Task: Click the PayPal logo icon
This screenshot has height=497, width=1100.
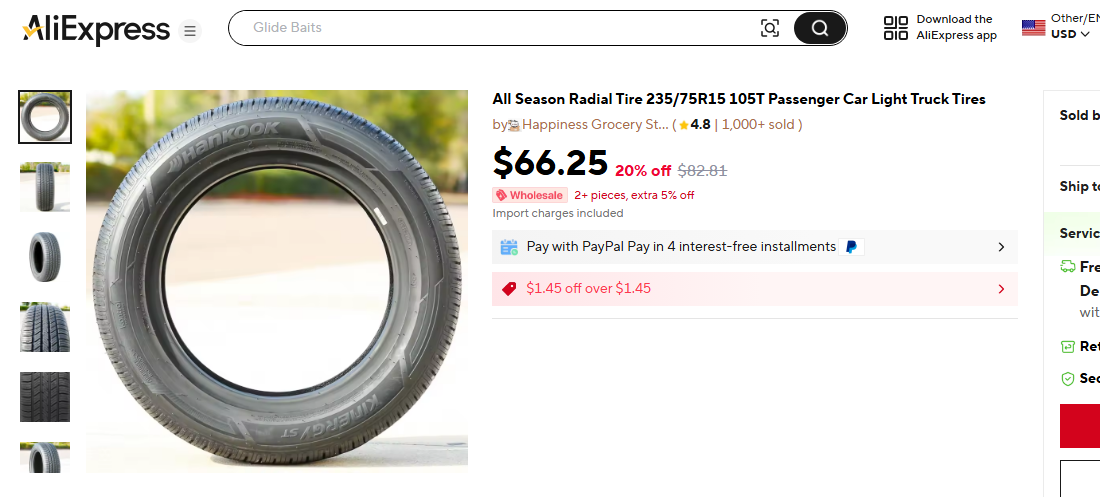Action: tap(851, 247)
